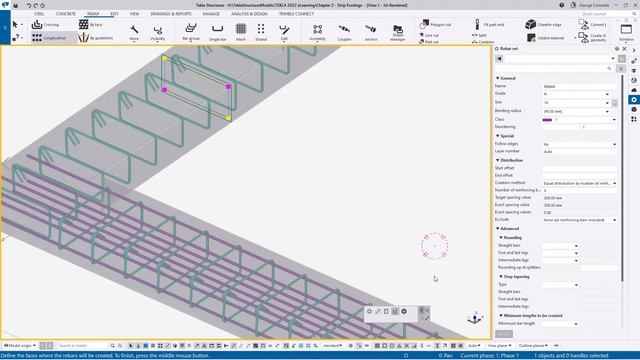Choose the By guidelines rebar tool
The width and height of the screenshot is (640, 360).
tap(96, 38)
